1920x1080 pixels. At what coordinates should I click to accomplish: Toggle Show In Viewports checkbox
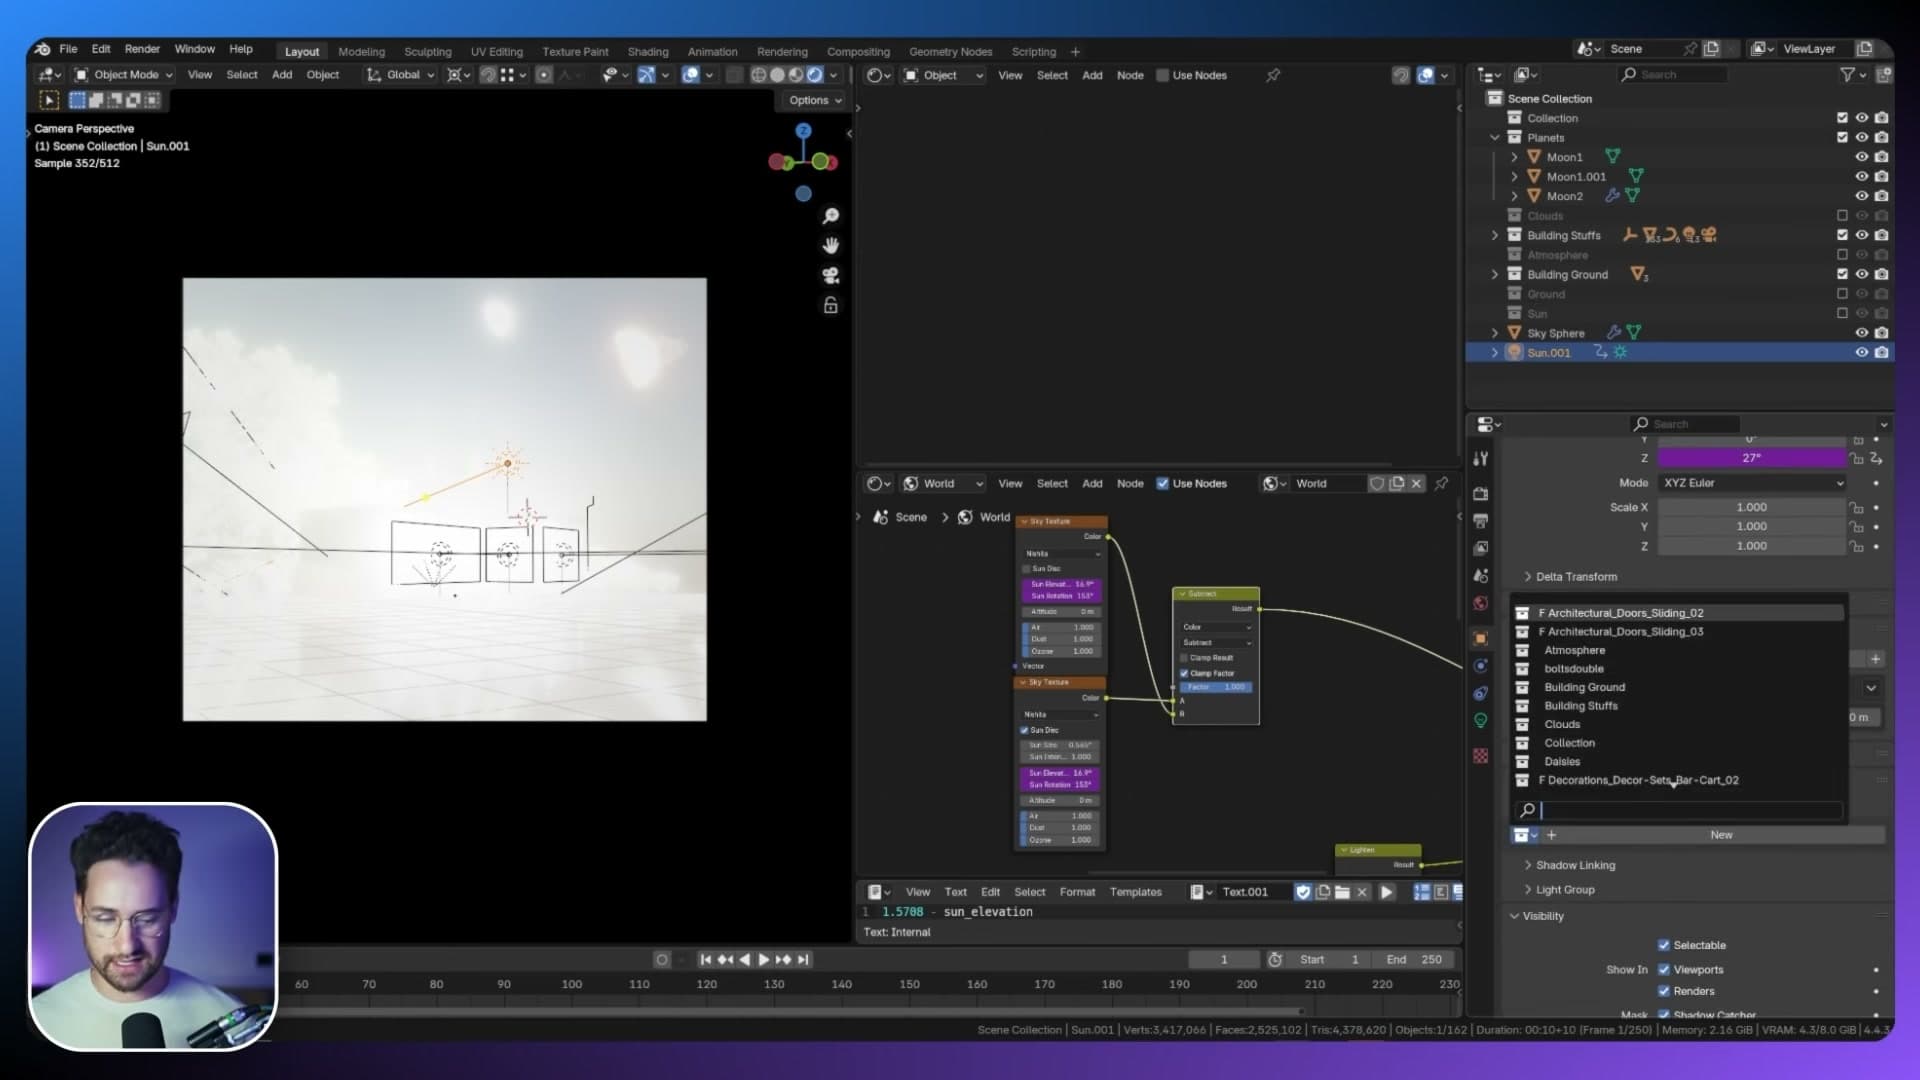pyautogui.click(x=1664, y=970)
